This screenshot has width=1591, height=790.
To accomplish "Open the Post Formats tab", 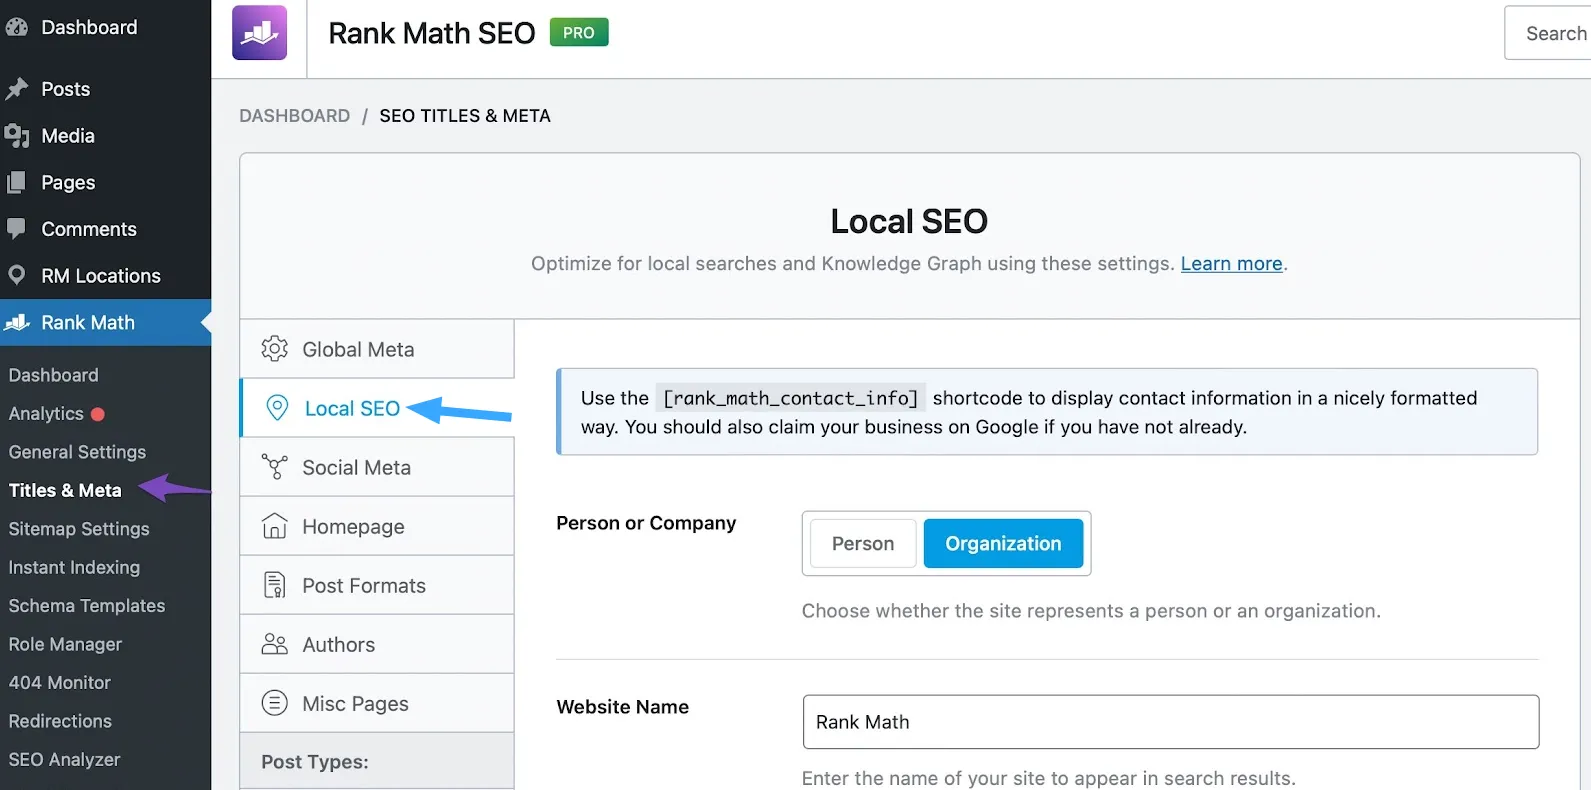I will pos(377,585).
